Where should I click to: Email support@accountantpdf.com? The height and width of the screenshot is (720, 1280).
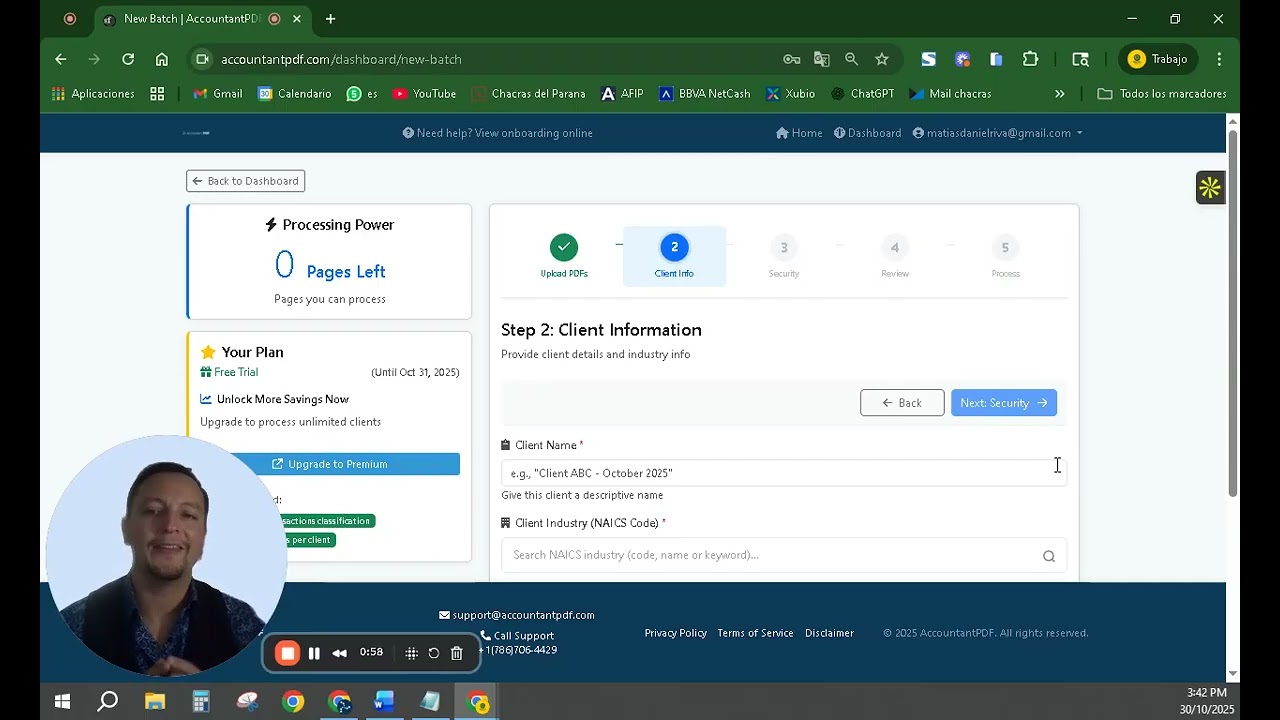pos(516,615)
